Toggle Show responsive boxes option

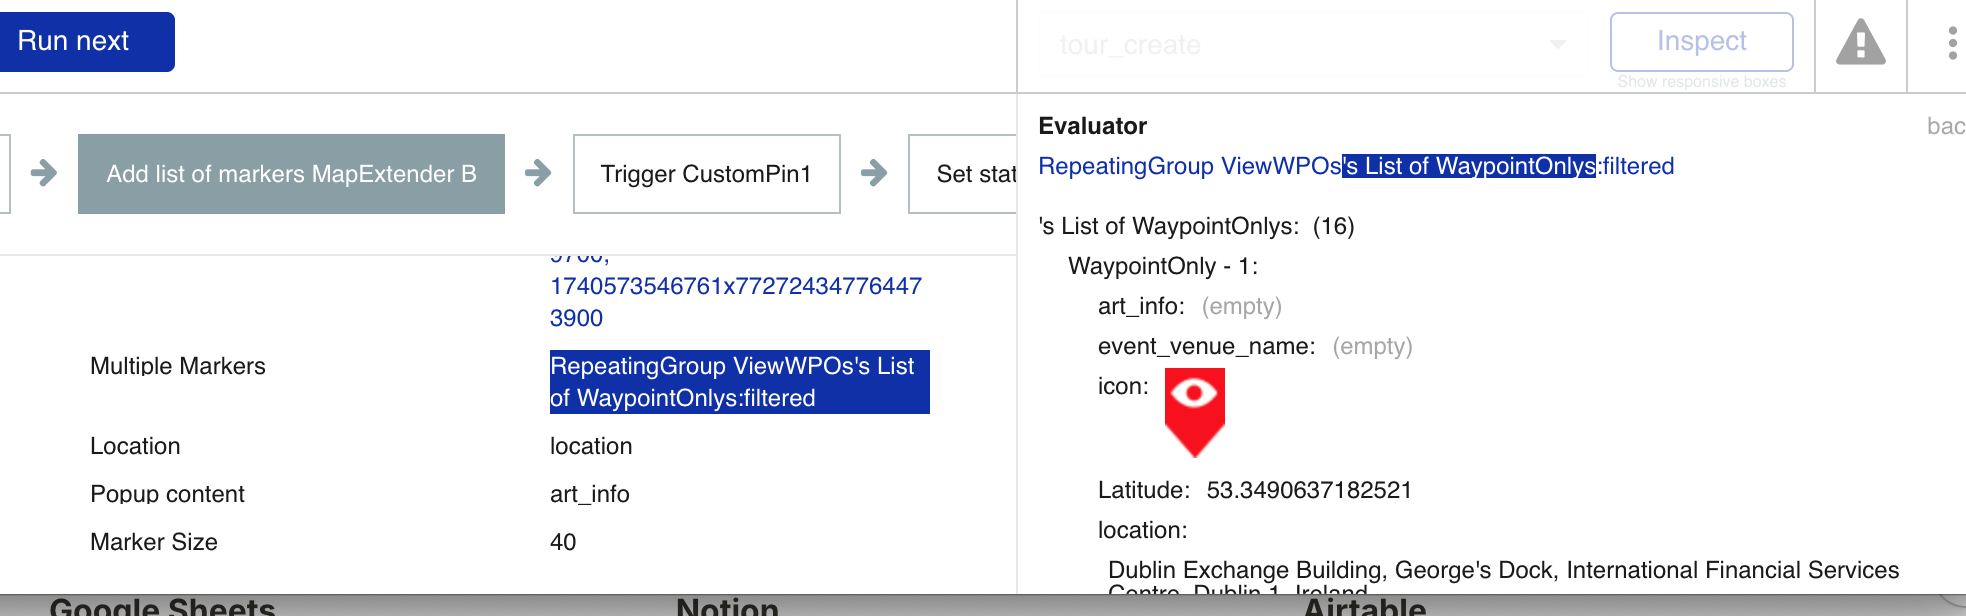coord(1701,82)
